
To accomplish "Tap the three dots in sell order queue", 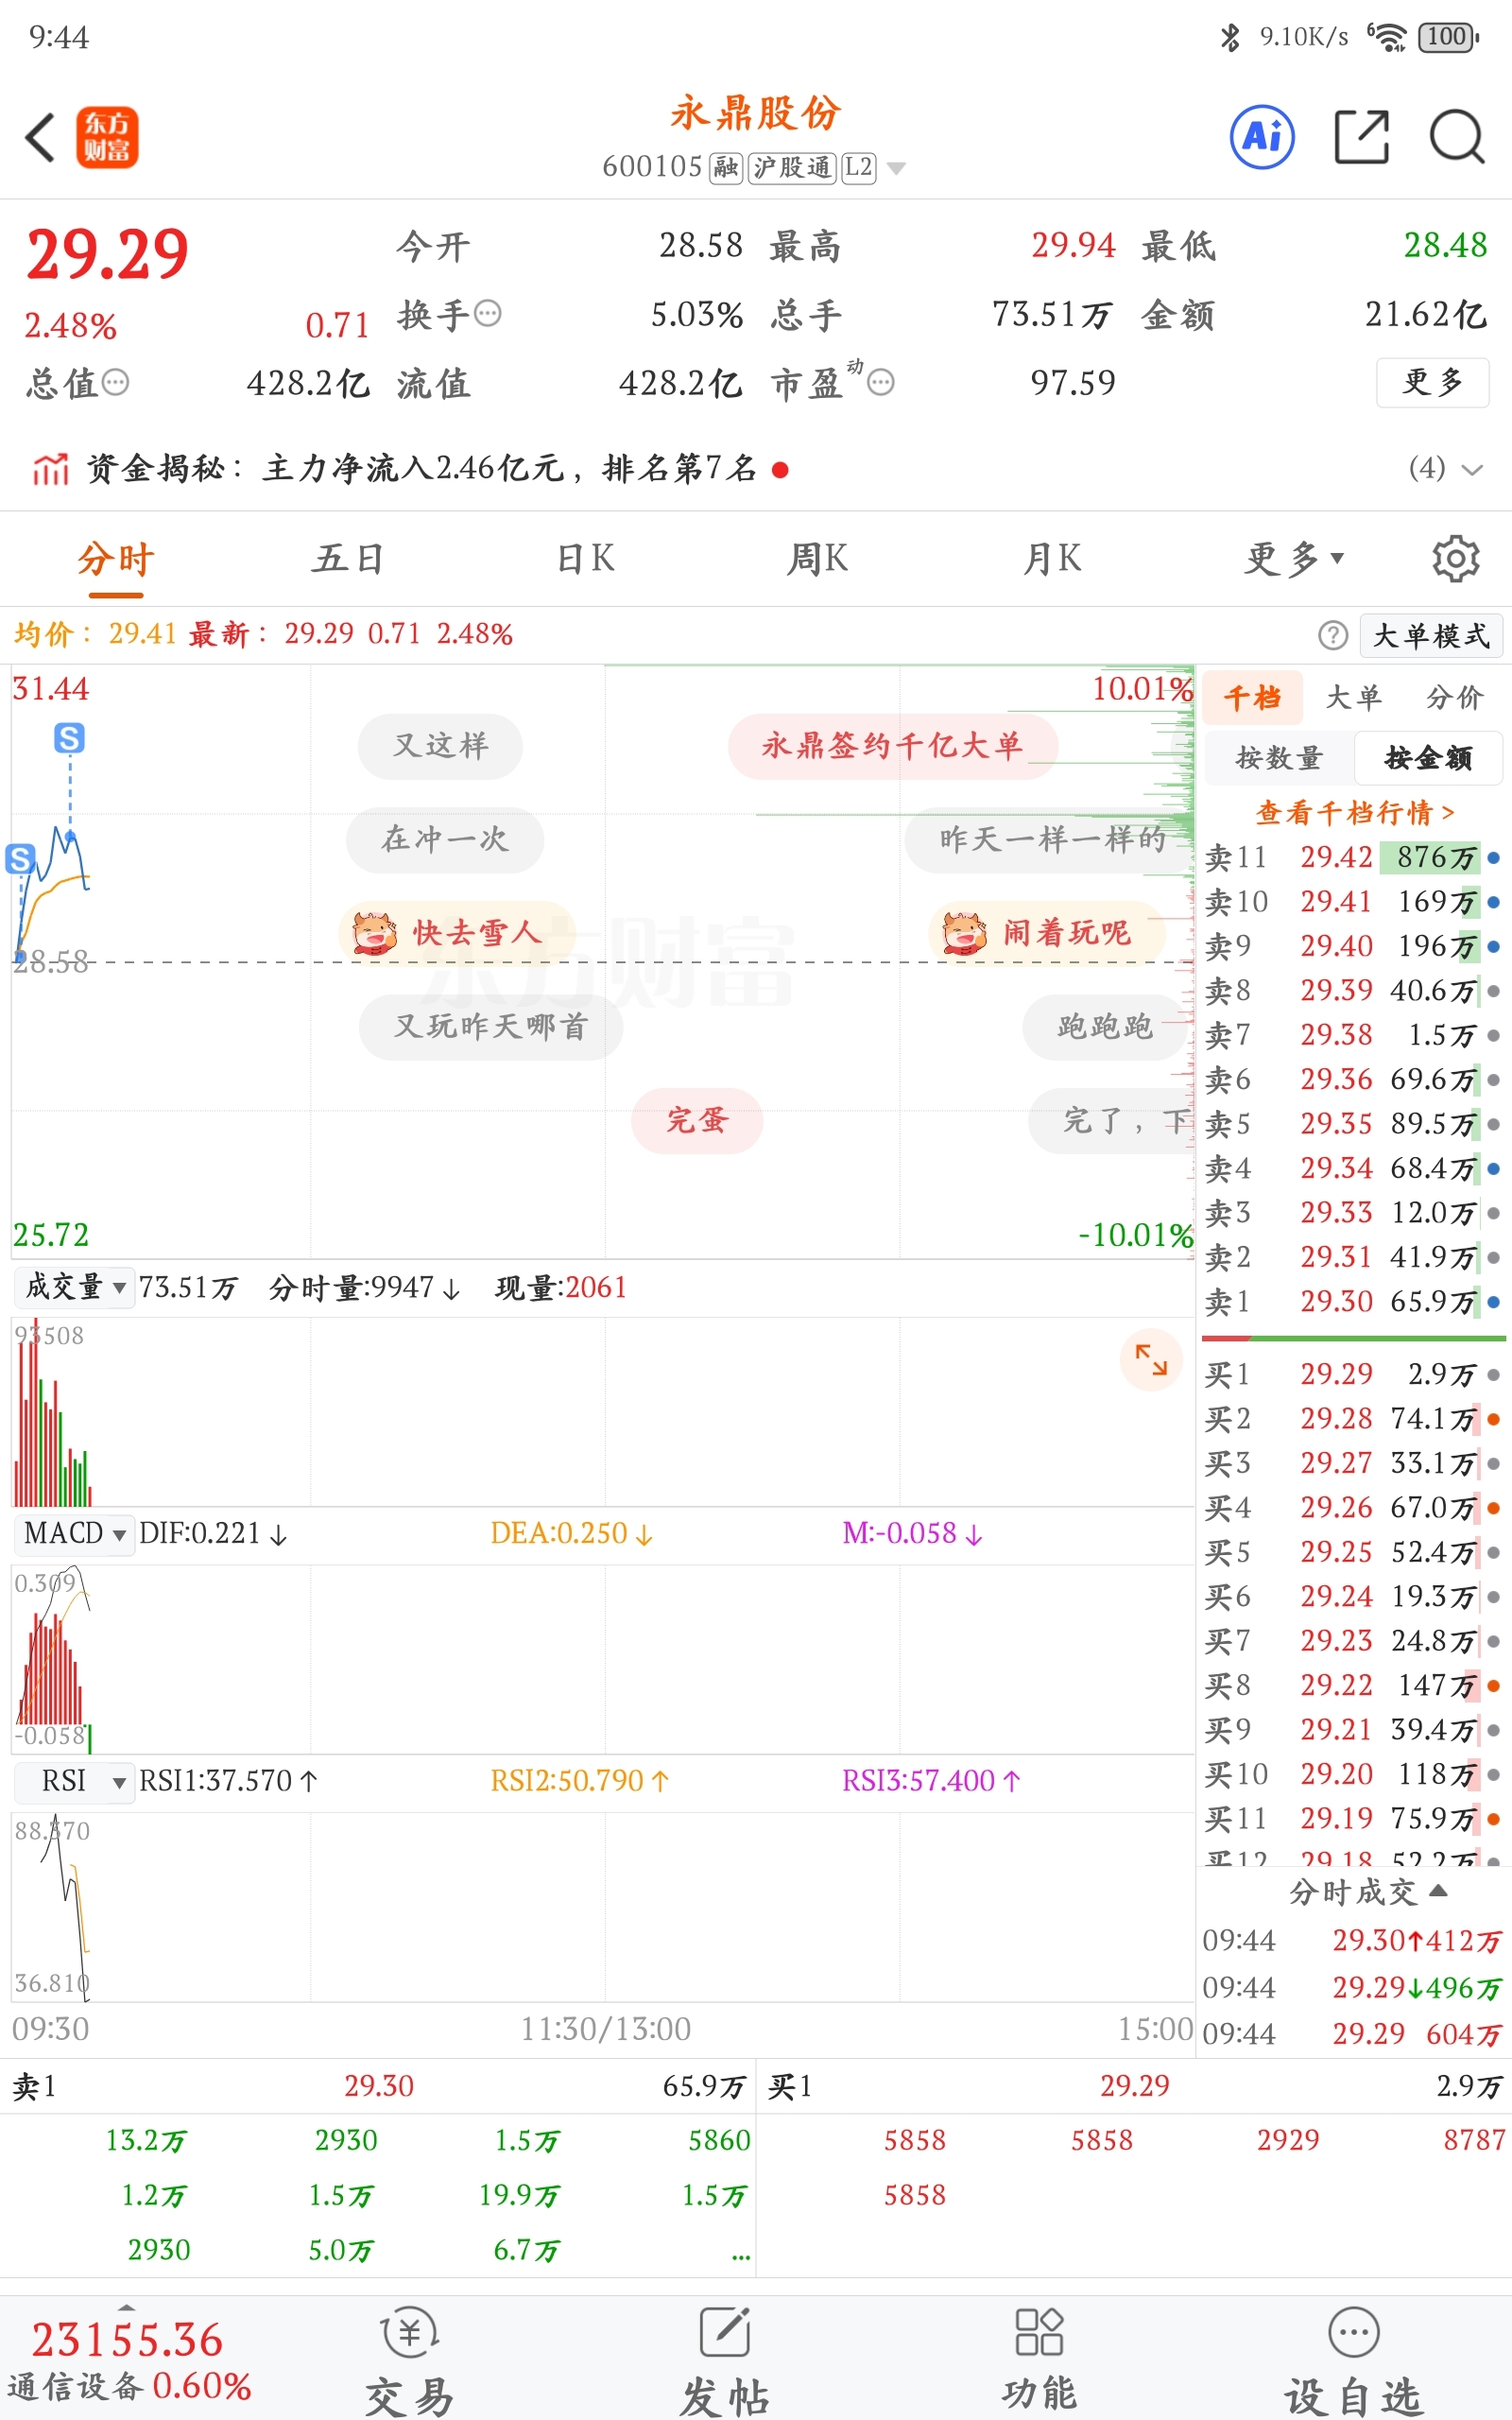I will 740,2257.
